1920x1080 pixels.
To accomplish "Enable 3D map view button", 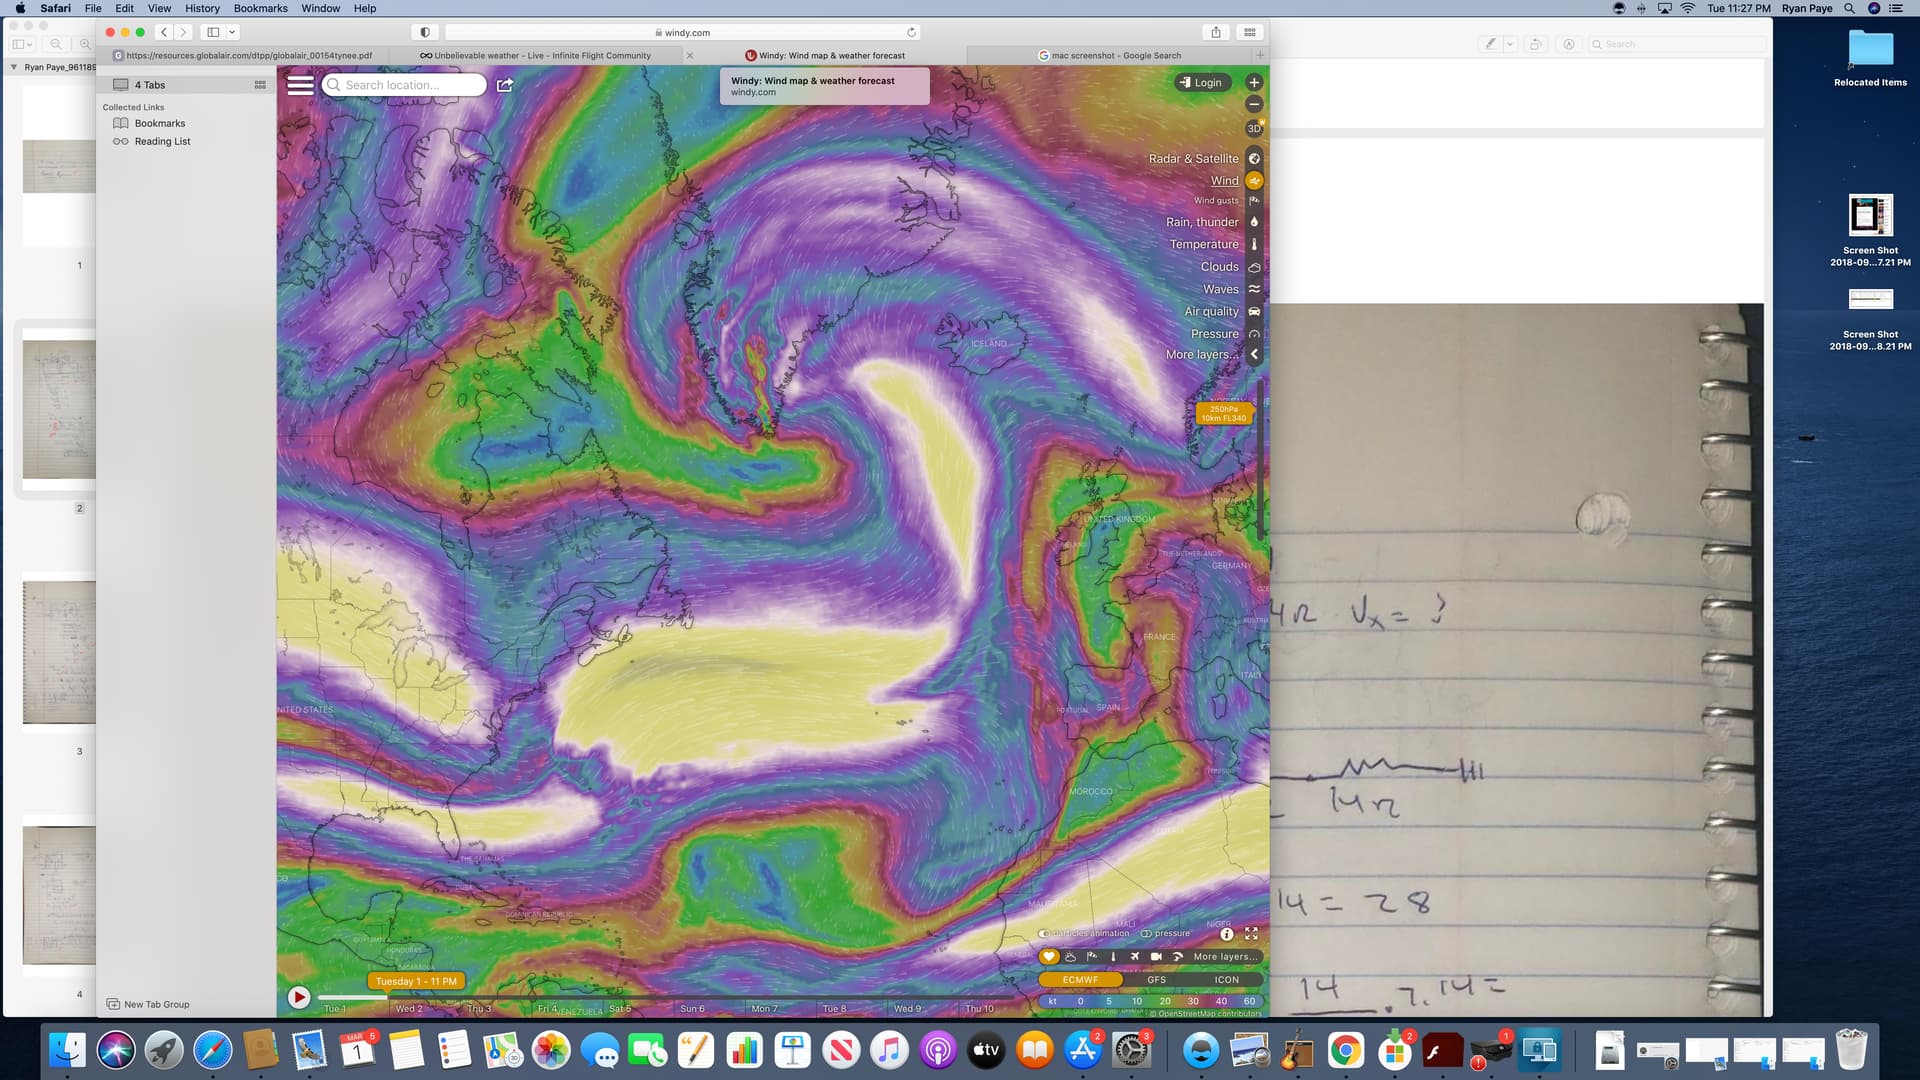I will (1254, 128).
